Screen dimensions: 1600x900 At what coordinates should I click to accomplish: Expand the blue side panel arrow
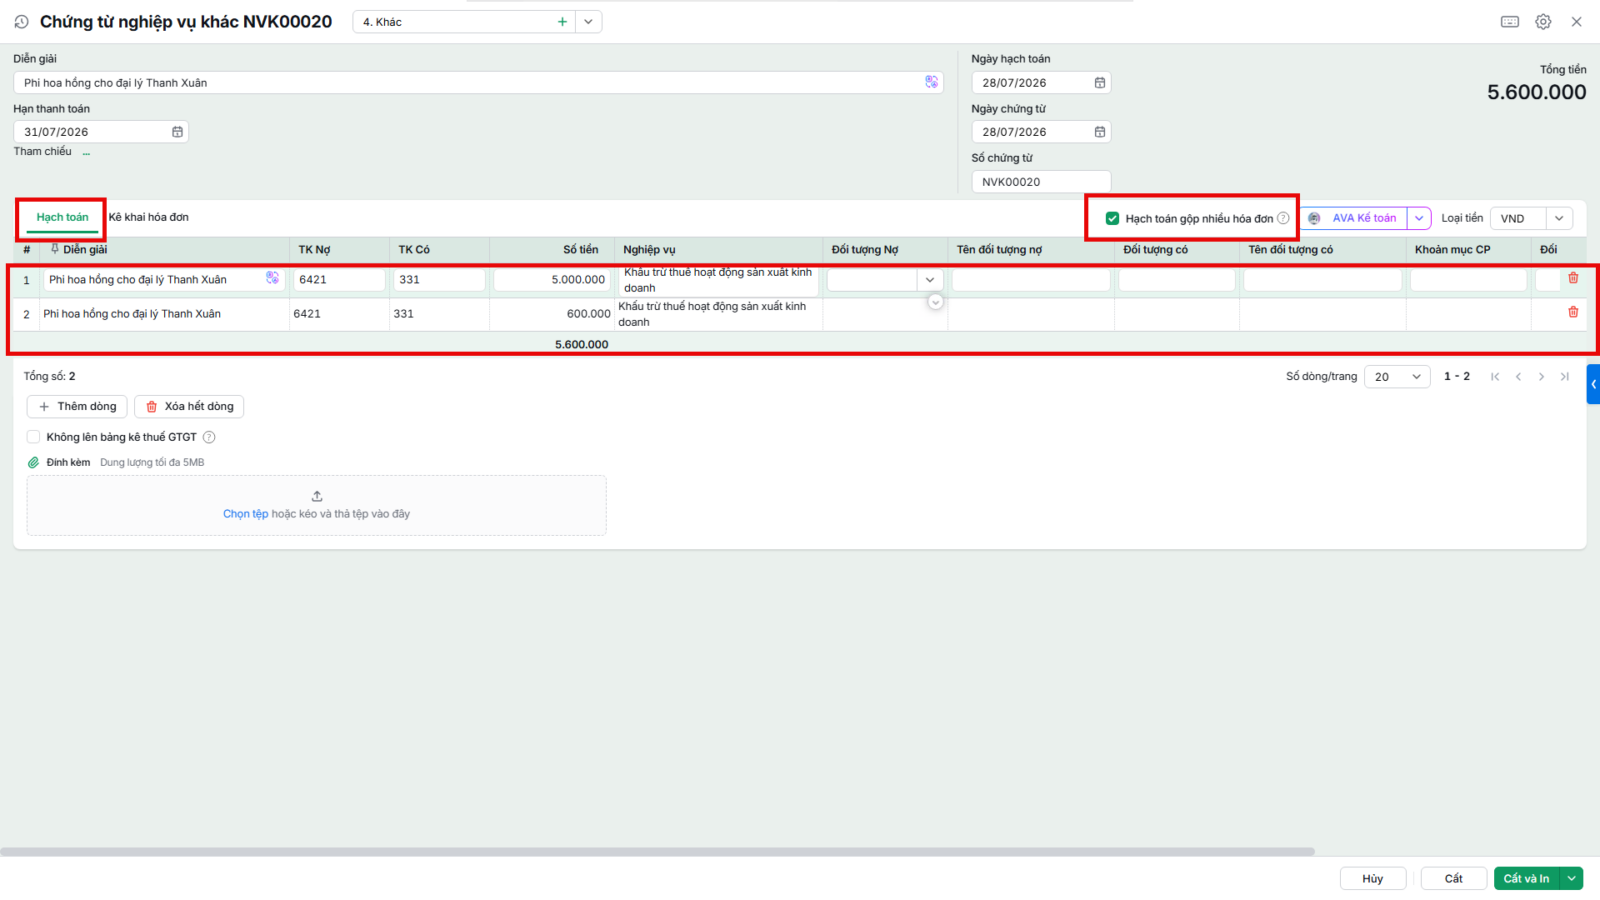[x=1593, y=384]
